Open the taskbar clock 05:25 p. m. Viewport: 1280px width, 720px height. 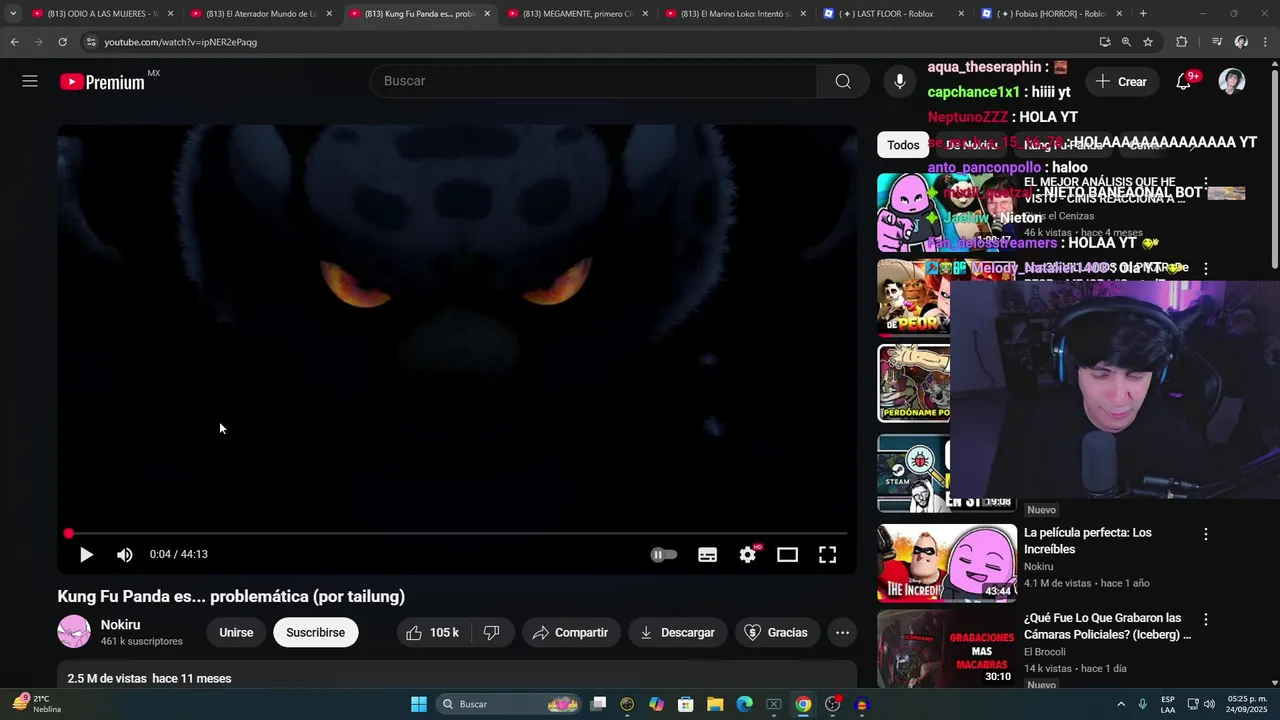click(x=1247, y=704)
